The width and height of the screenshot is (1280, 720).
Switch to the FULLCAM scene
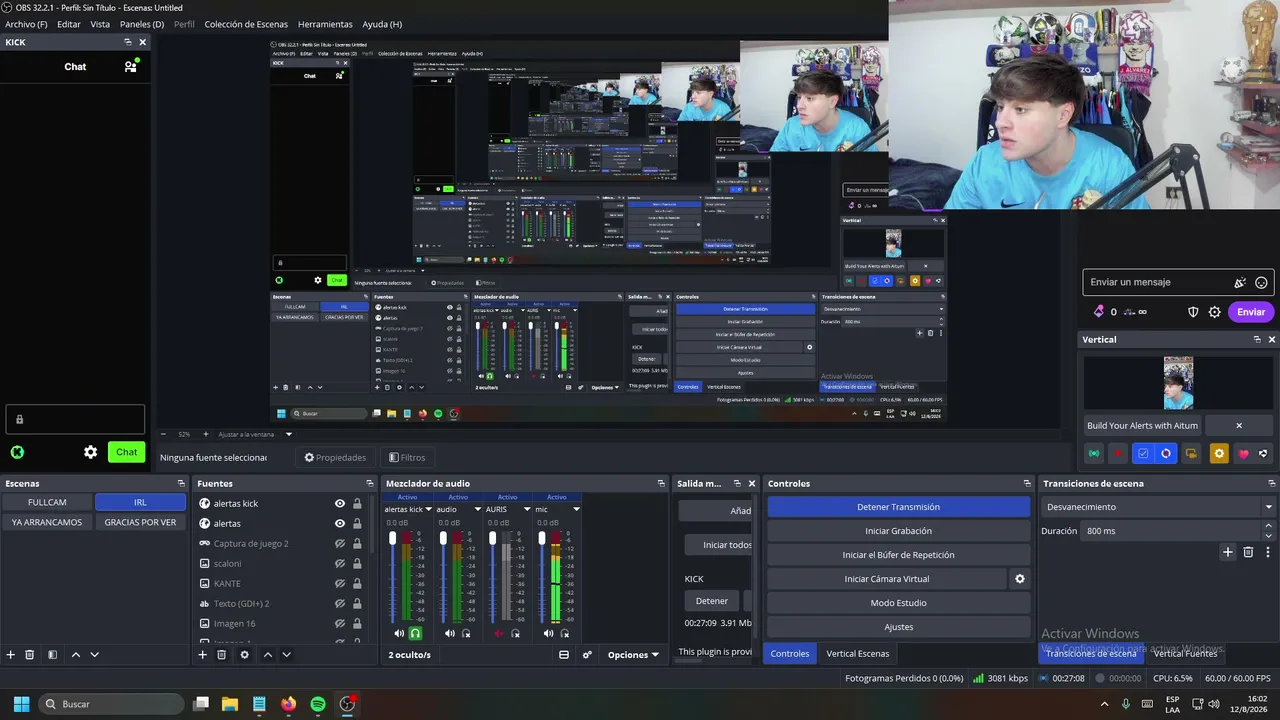[47, 502]
